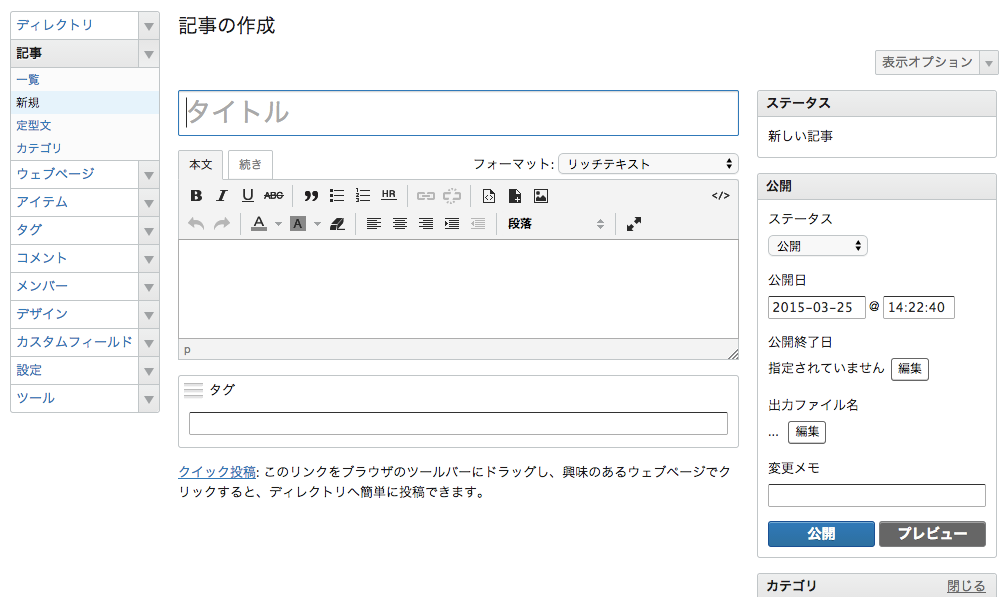Click the insert link icon

pos(426,196)
